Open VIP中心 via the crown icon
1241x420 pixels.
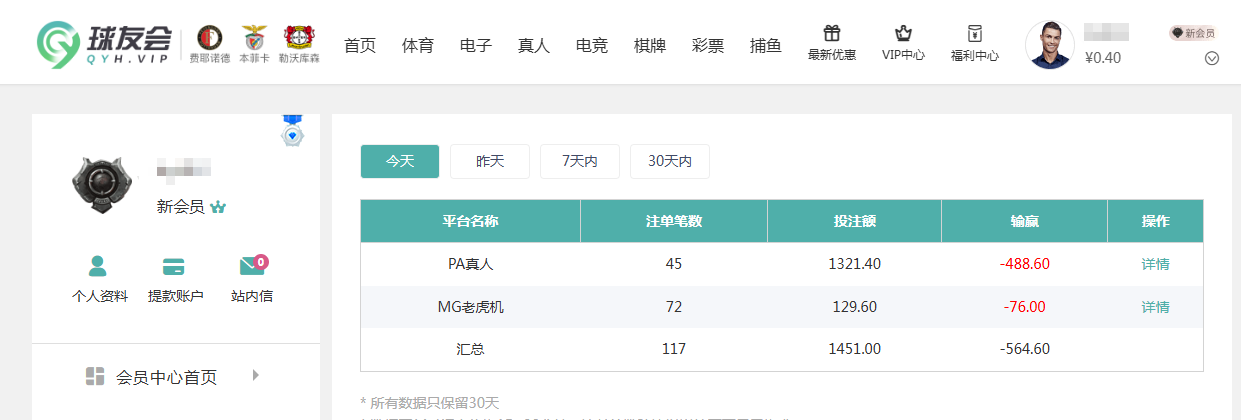click(x=902, y=35)
